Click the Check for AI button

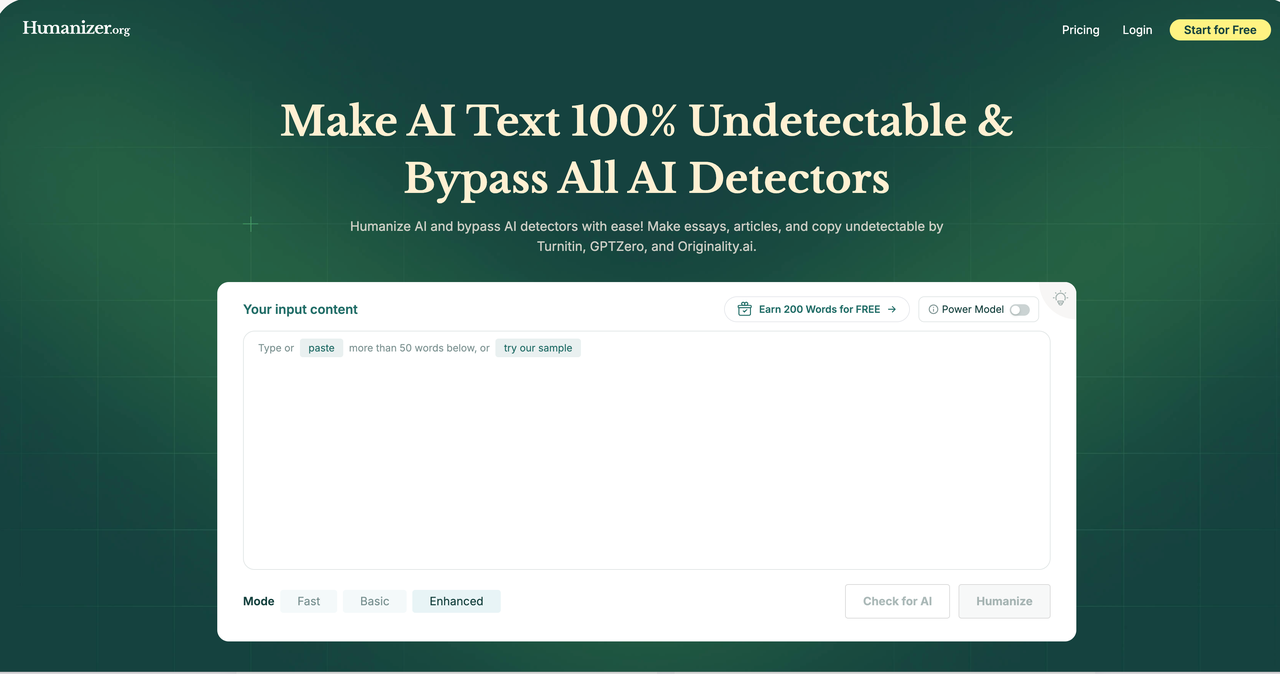897,601
